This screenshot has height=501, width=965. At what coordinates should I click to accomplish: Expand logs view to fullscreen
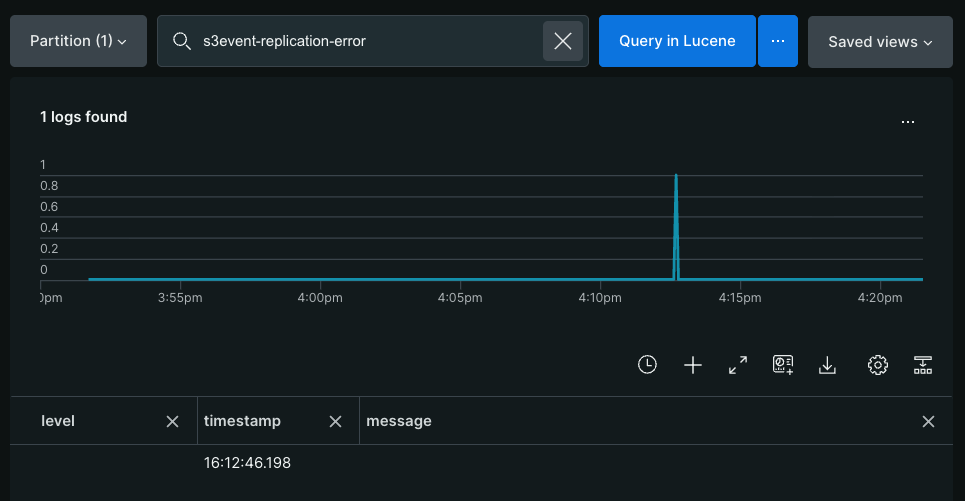pos(738,365)
